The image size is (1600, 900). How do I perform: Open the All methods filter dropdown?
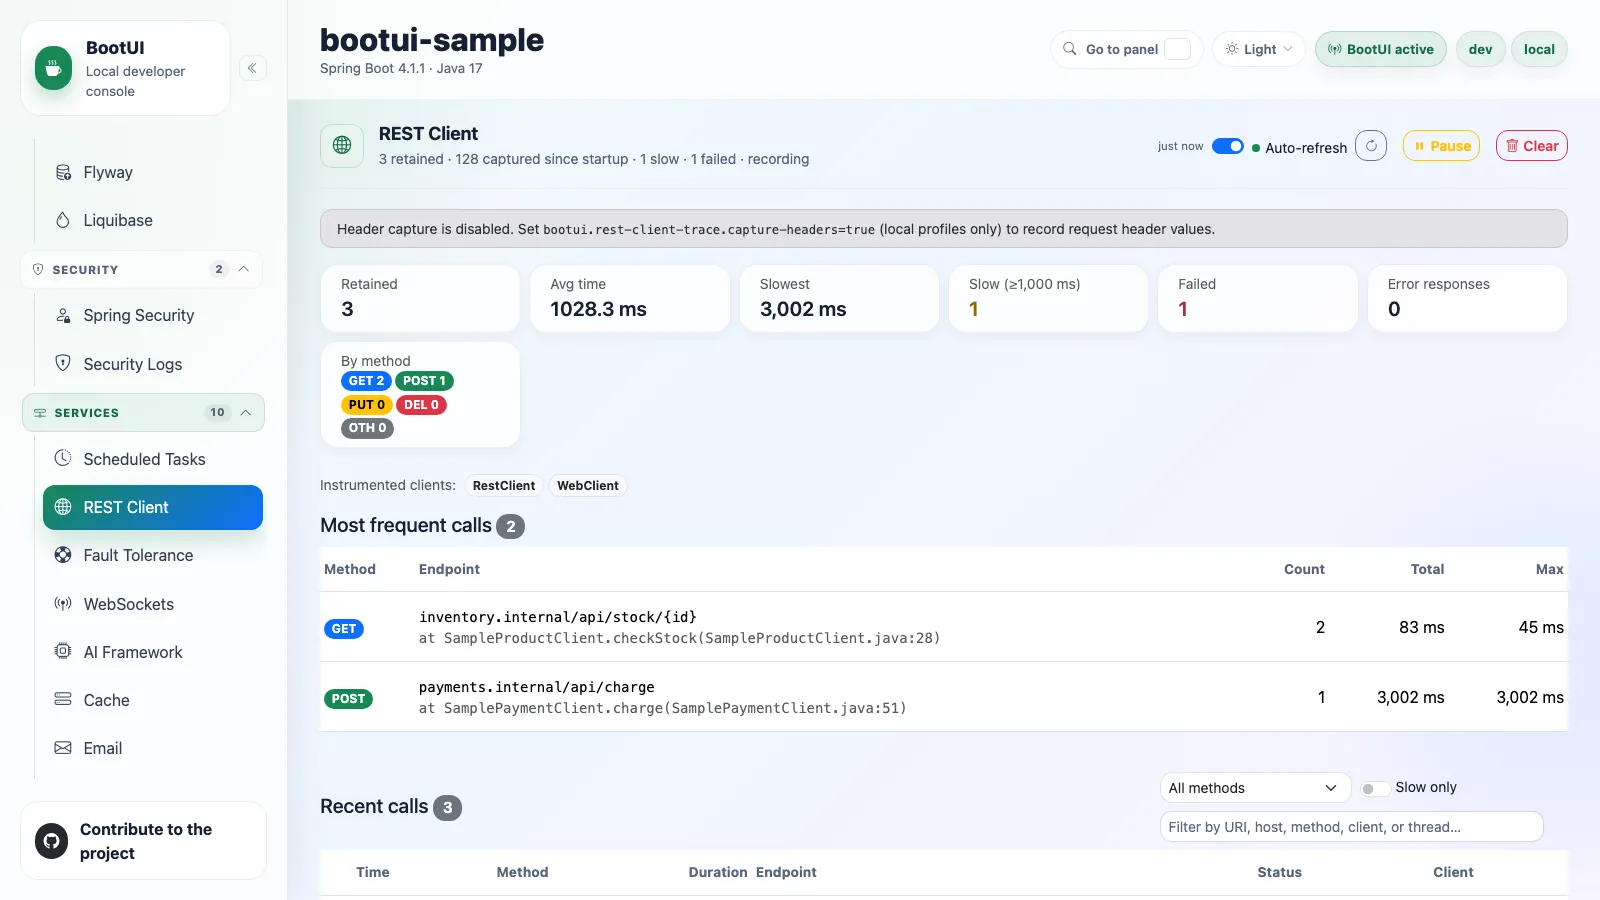click(x=1255, y=788)
